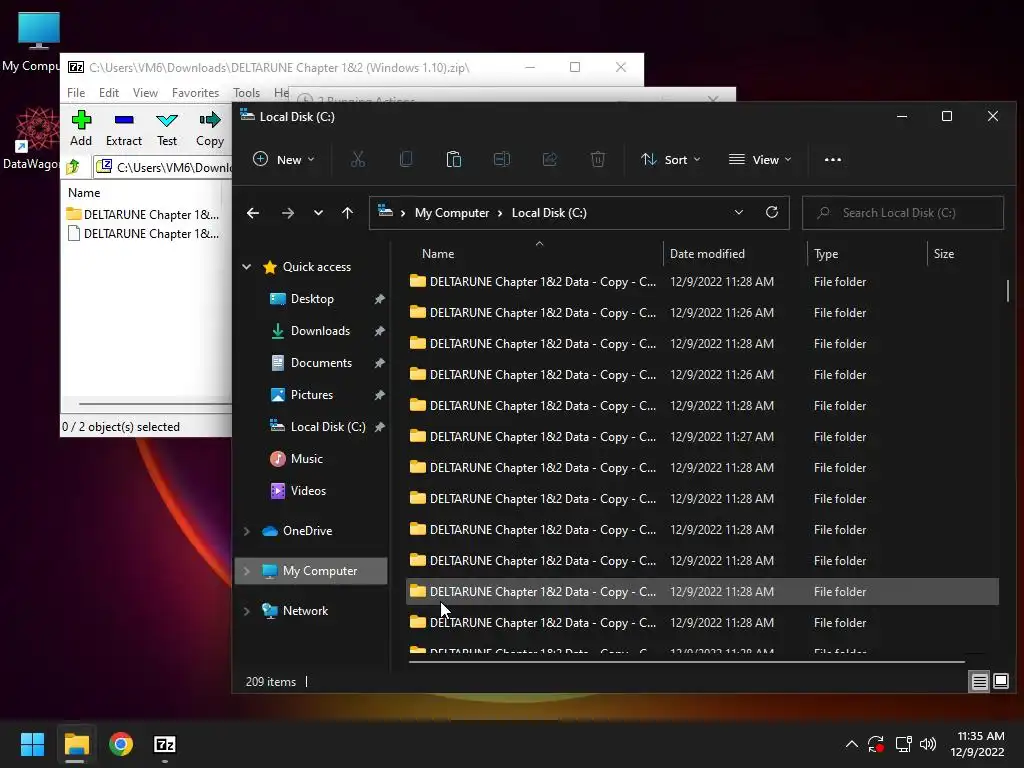Click the Copy icon in Explorer toolbar
This screenshot has height=768, width=1024.
pyautogui.click(x=406, y=159)
